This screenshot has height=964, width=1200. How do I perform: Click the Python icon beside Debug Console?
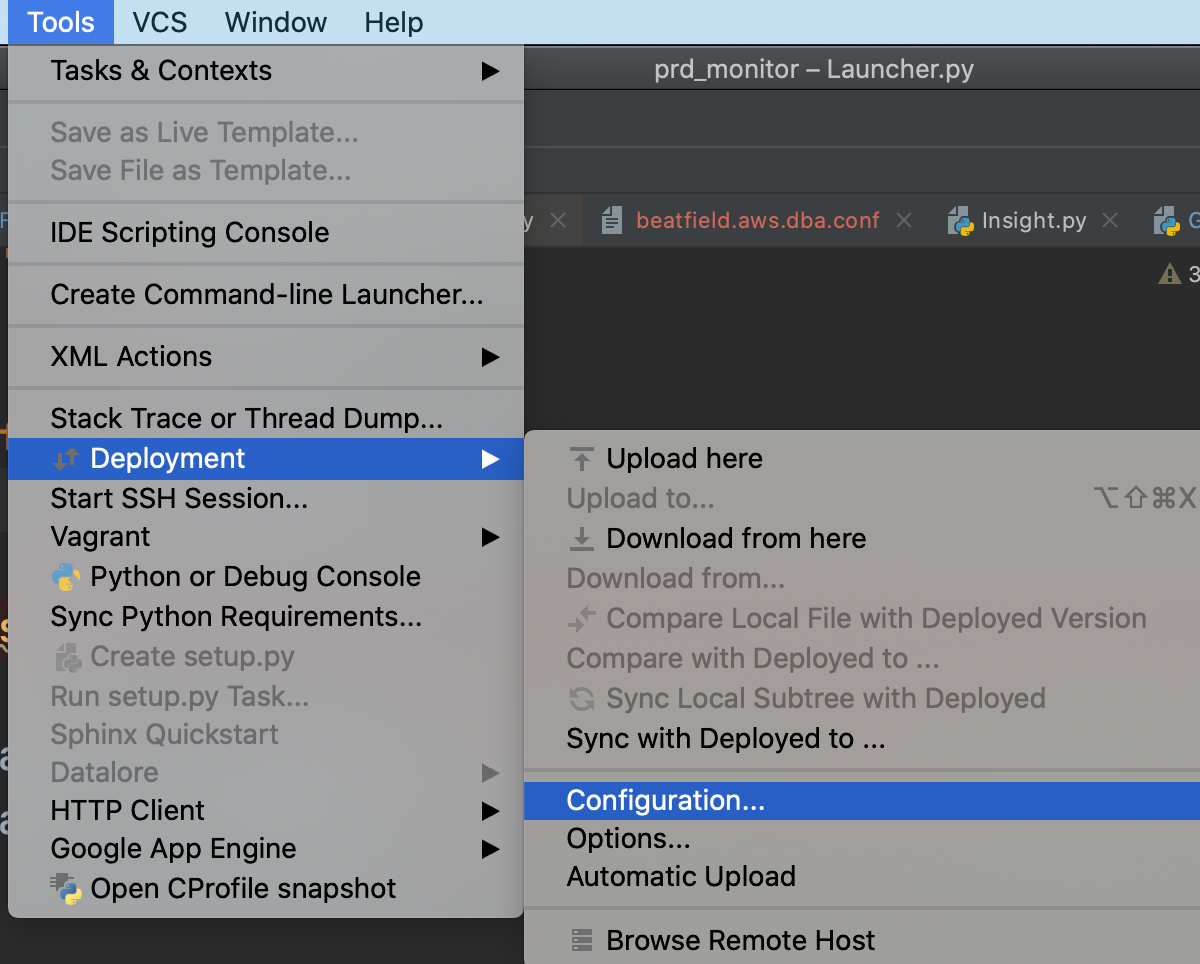[66, 577]
